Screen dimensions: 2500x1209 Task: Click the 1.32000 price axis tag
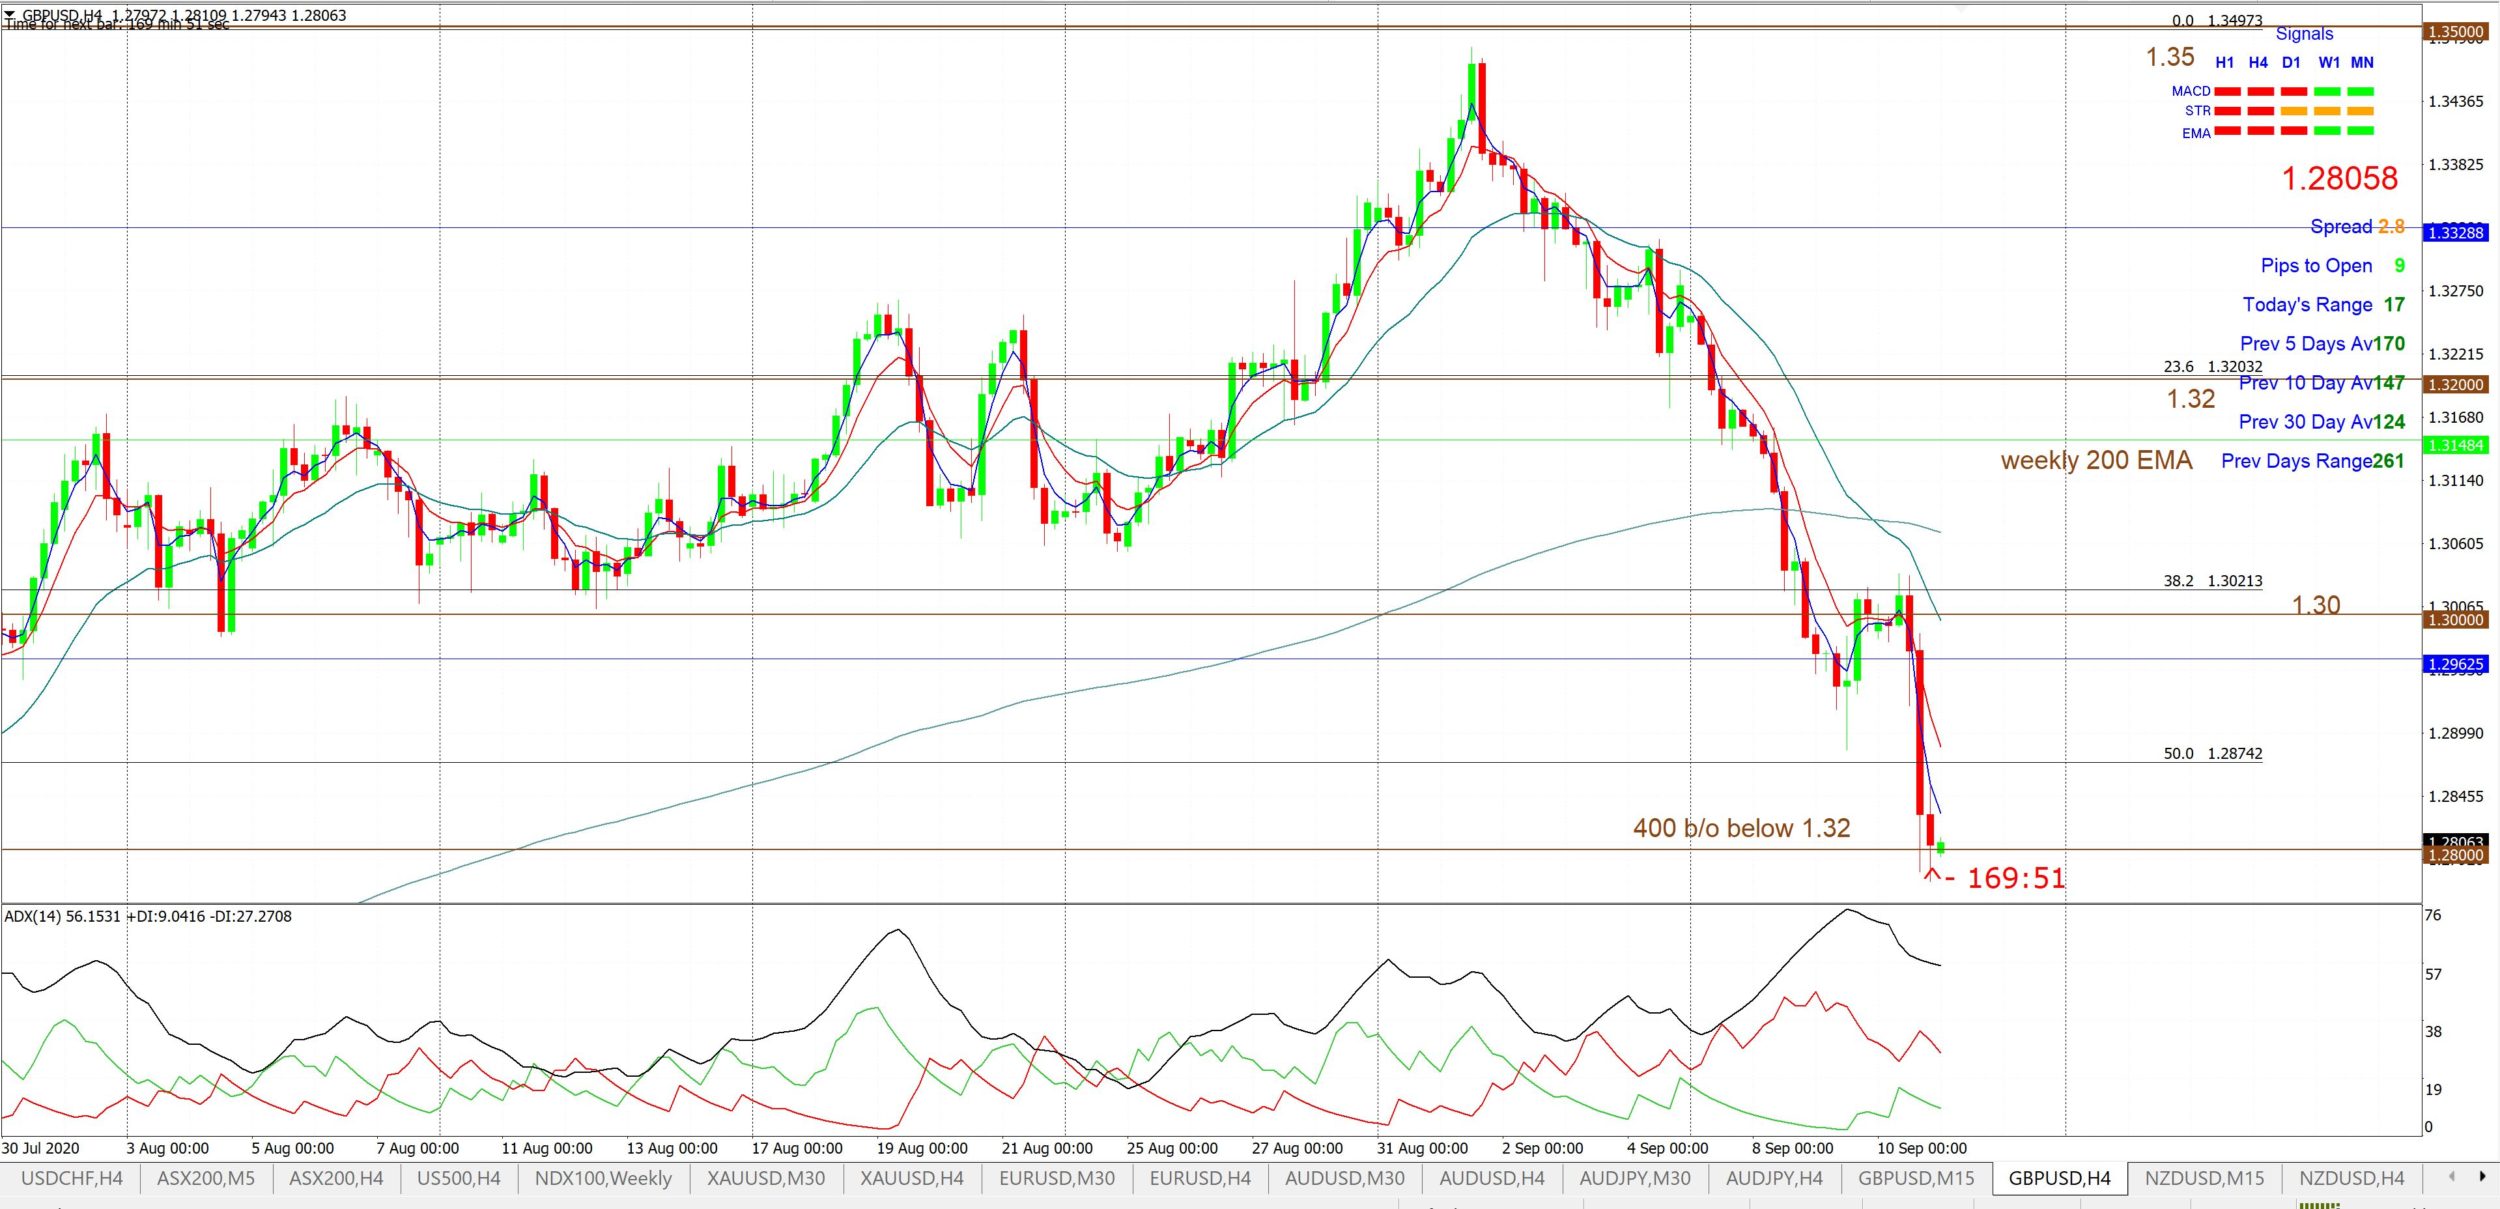(x=2455, y=385)
